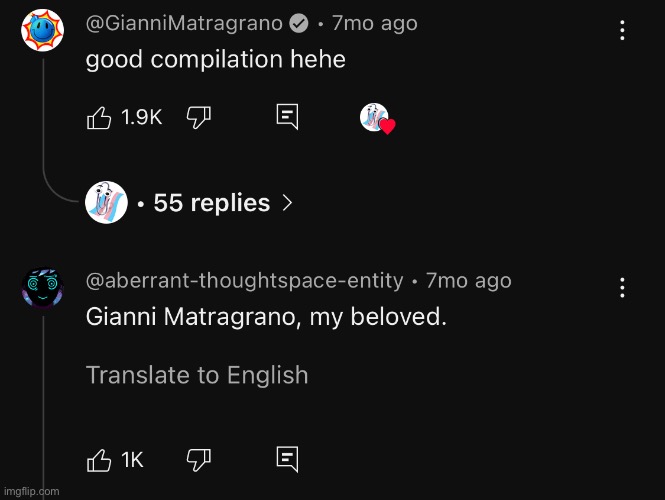Click the verified badge beside GianniMatragrano

pos(298,23)
